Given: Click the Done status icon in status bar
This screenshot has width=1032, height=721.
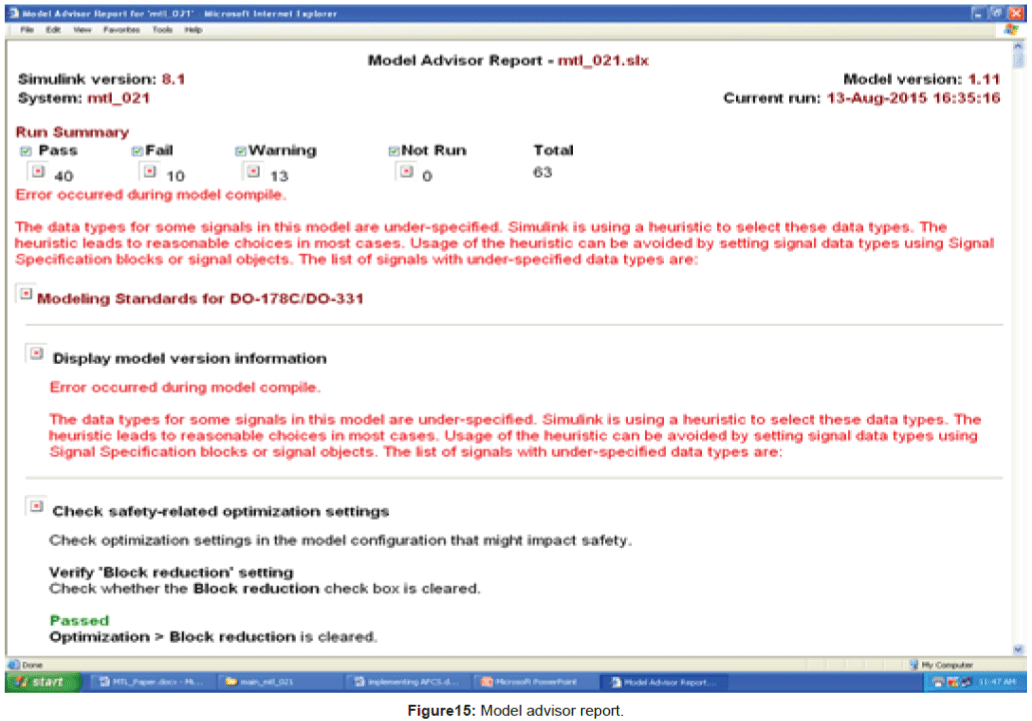Looking at the screenshot, I should point(14,665).
